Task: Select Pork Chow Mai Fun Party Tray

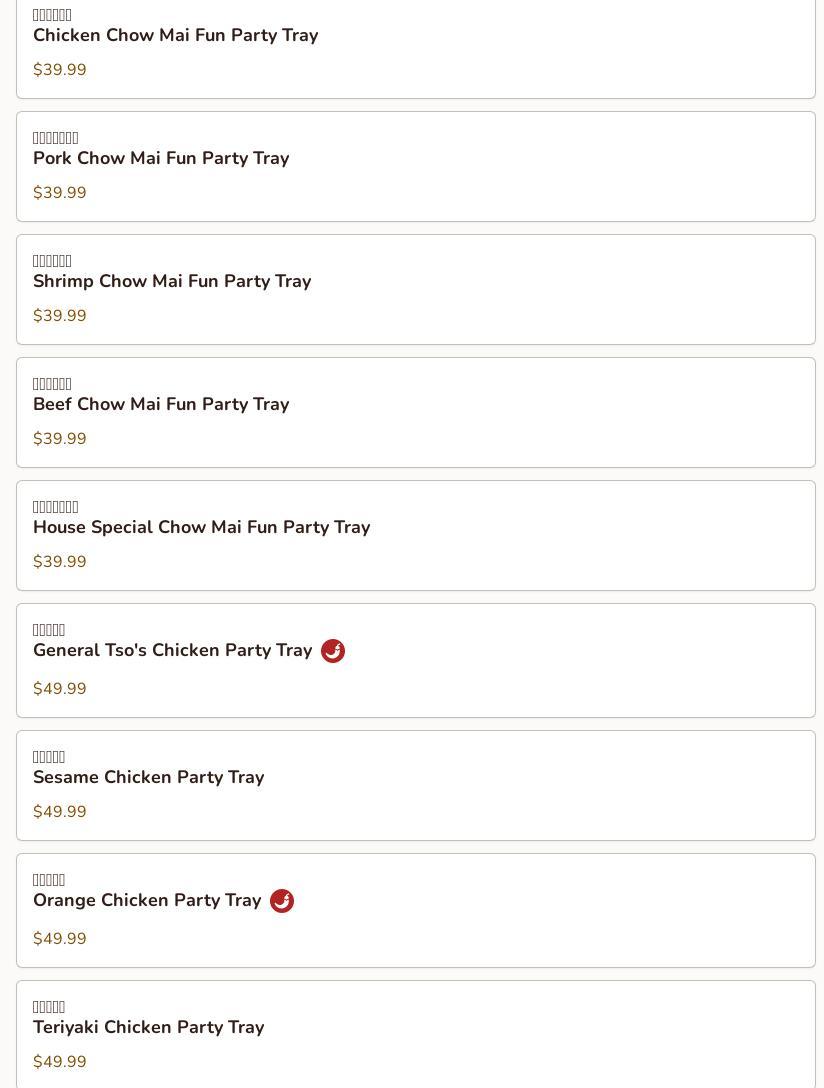Action: click(x=415, y=167)
